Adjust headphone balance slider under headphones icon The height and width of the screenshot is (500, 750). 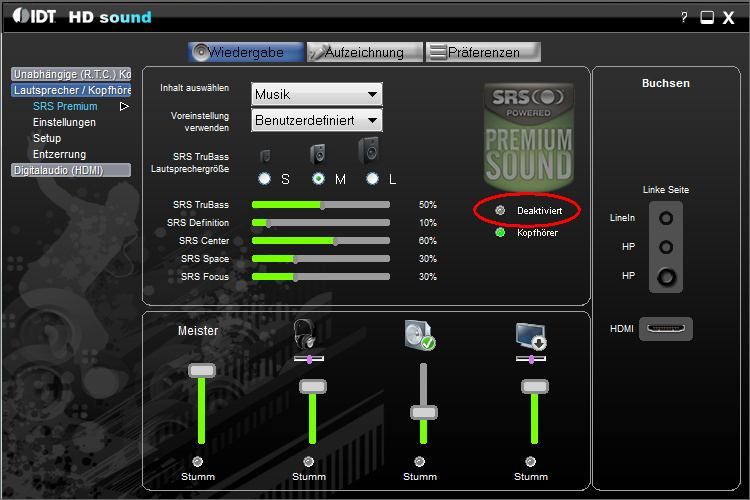click(309, 359)
